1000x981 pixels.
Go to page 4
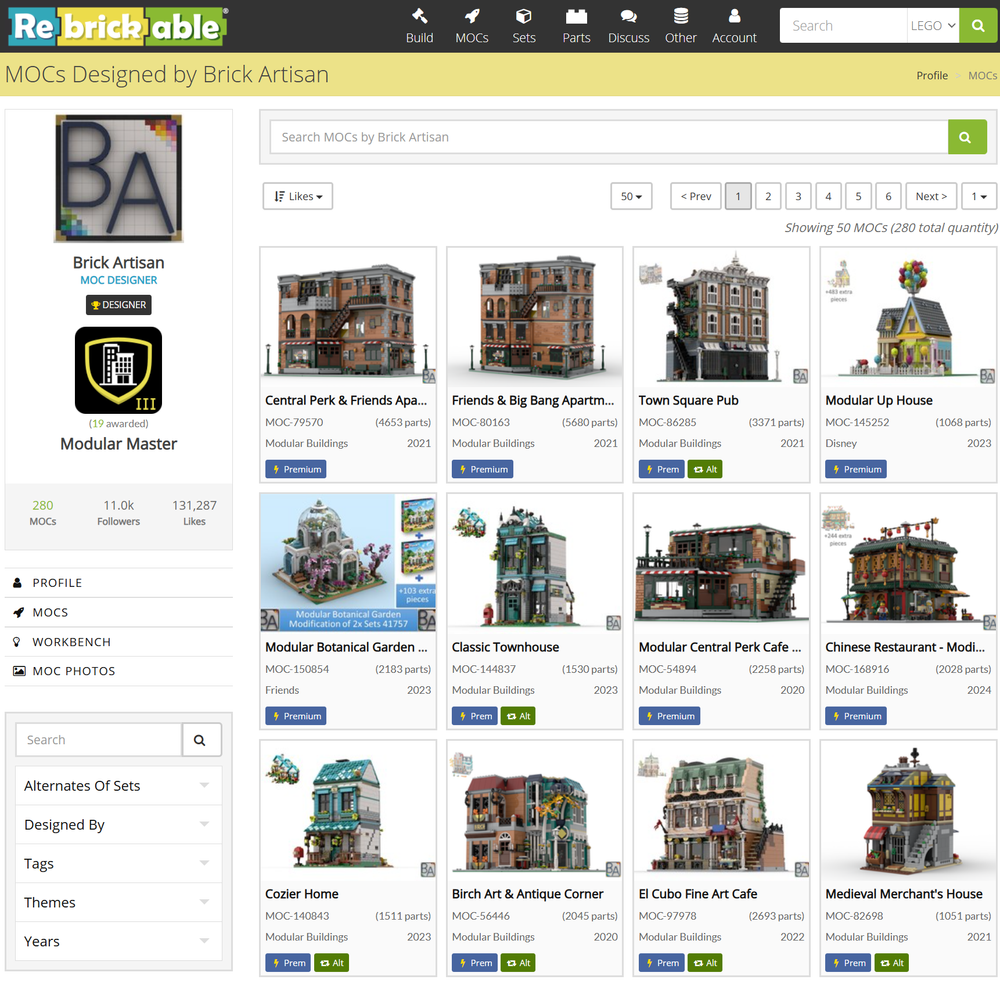click(828, 196)
